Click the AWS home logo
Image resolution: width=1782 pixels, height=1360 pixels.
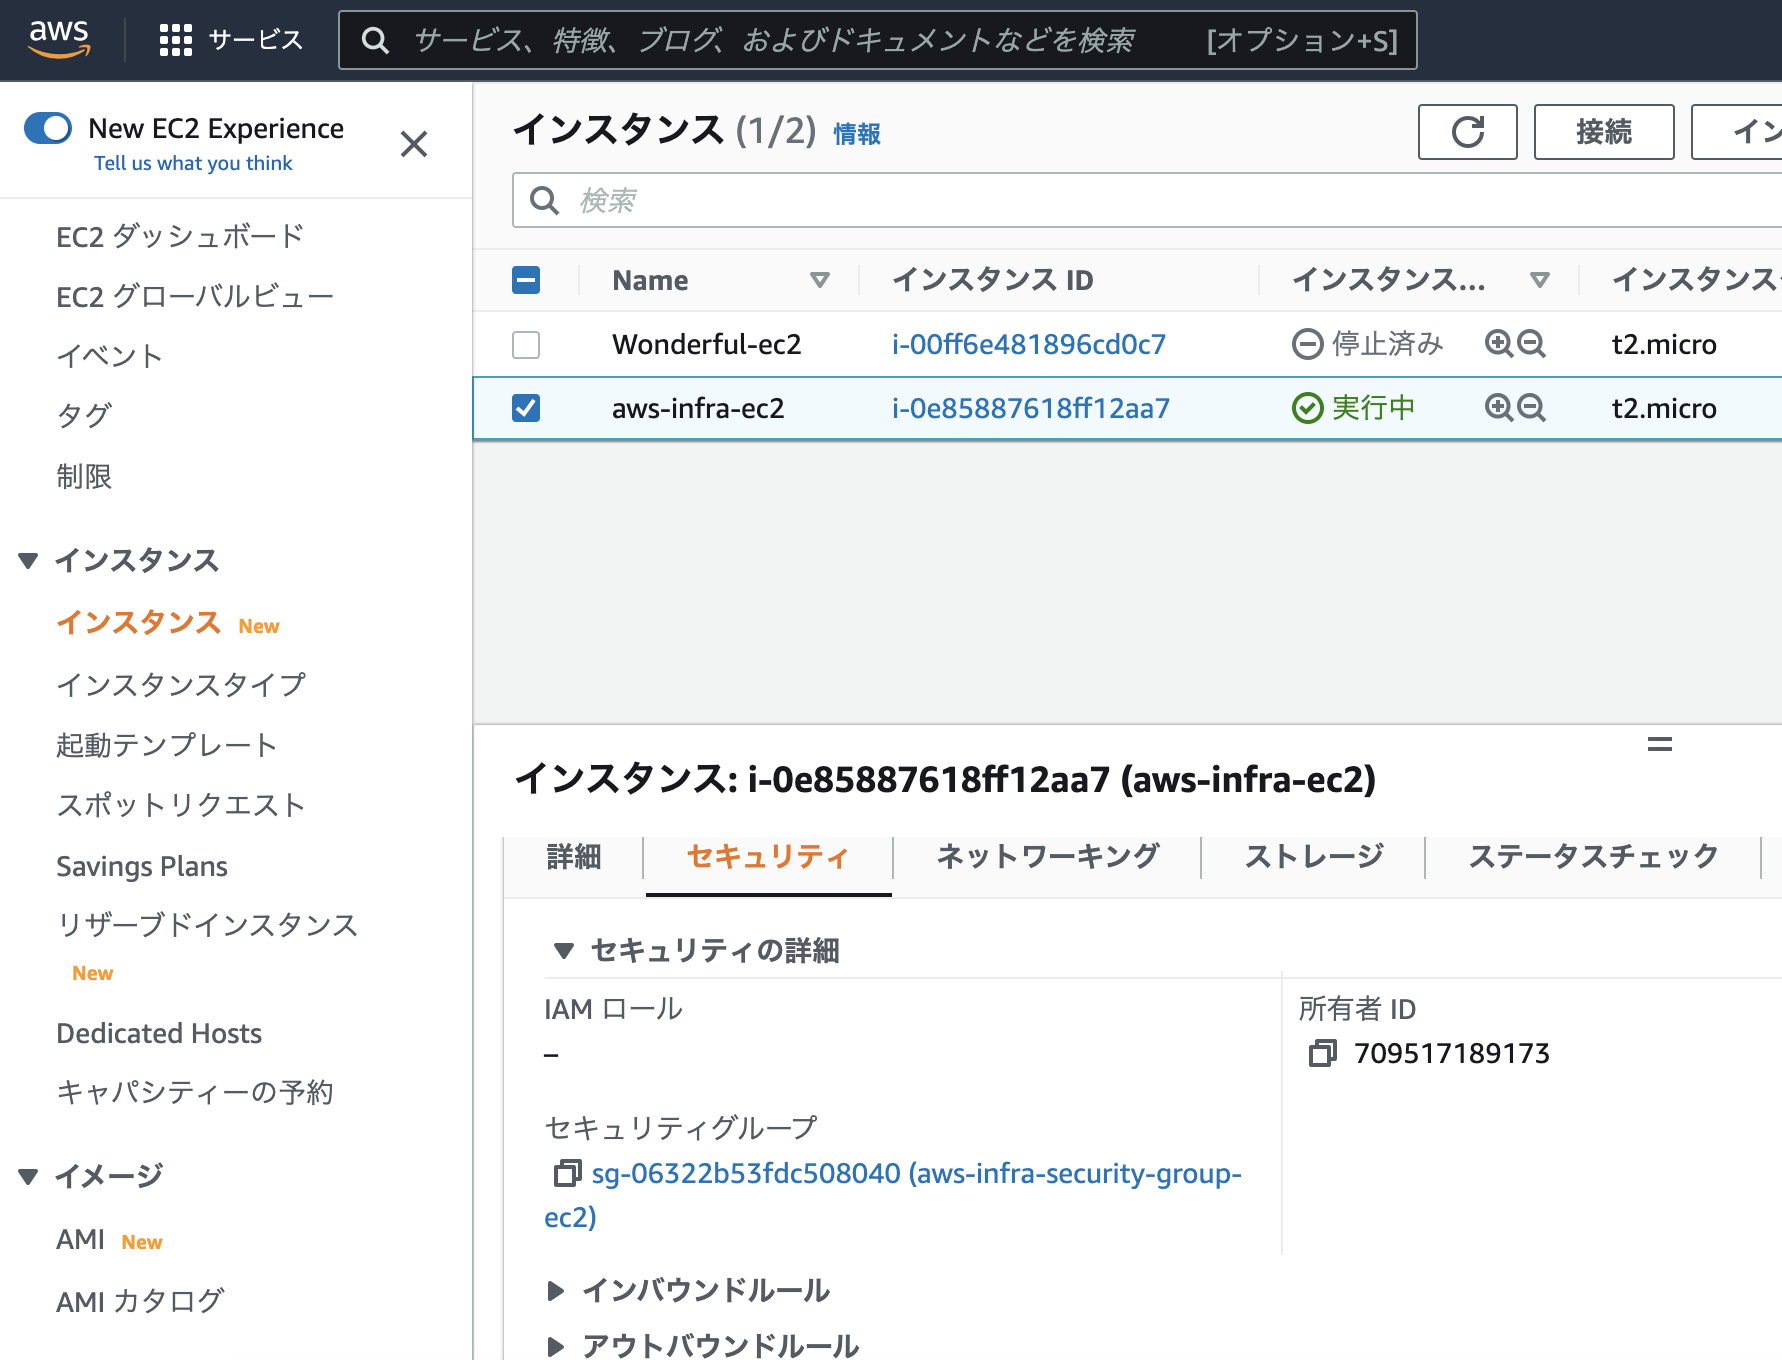60,38
